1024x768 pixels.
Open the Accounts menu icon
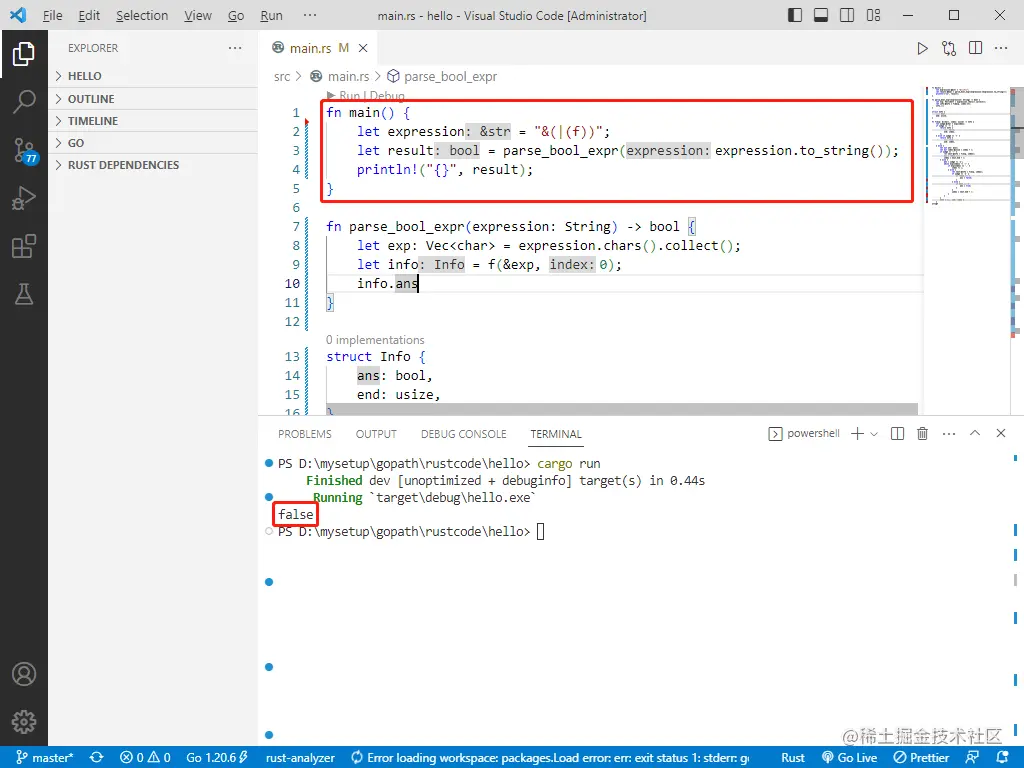pyautogui.click(x=24, y=674)
